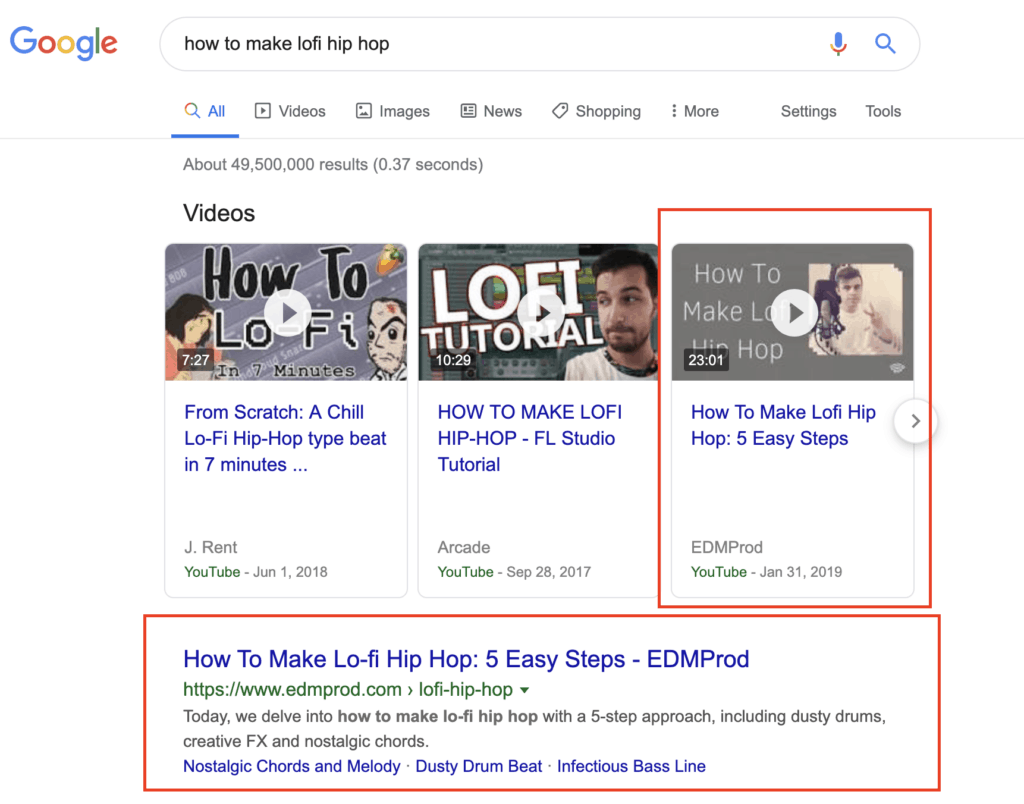Switch to the Videos tab
This screenshot has width=1024, height=804.
pyautogui.click(x=290, y=111)
